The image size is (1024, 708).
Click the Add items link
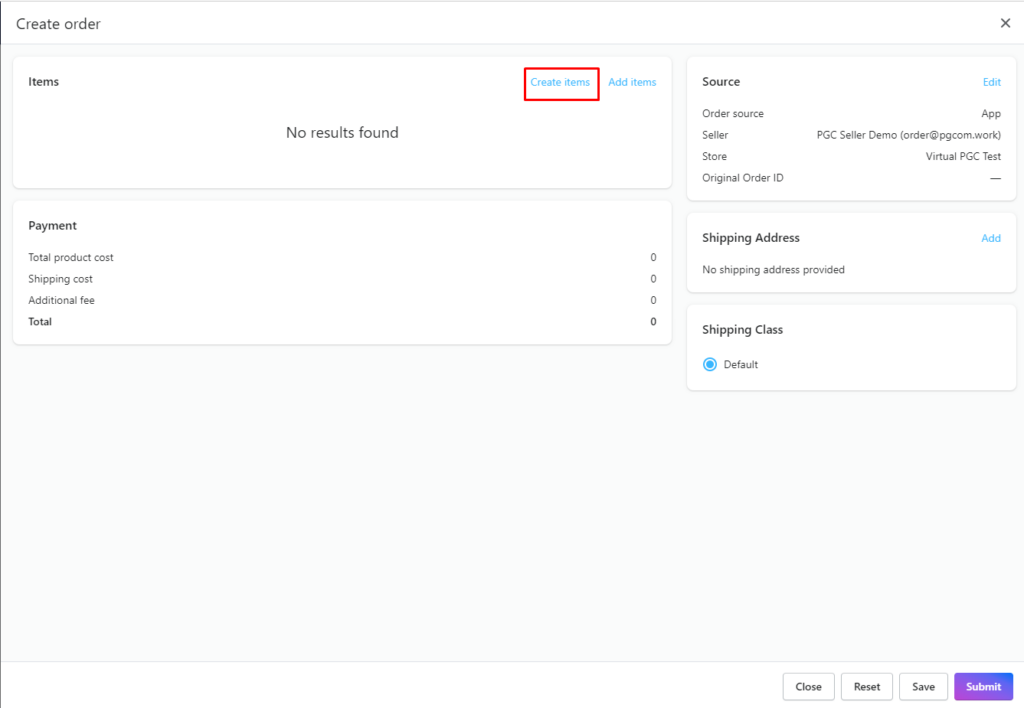coord(632,83)
